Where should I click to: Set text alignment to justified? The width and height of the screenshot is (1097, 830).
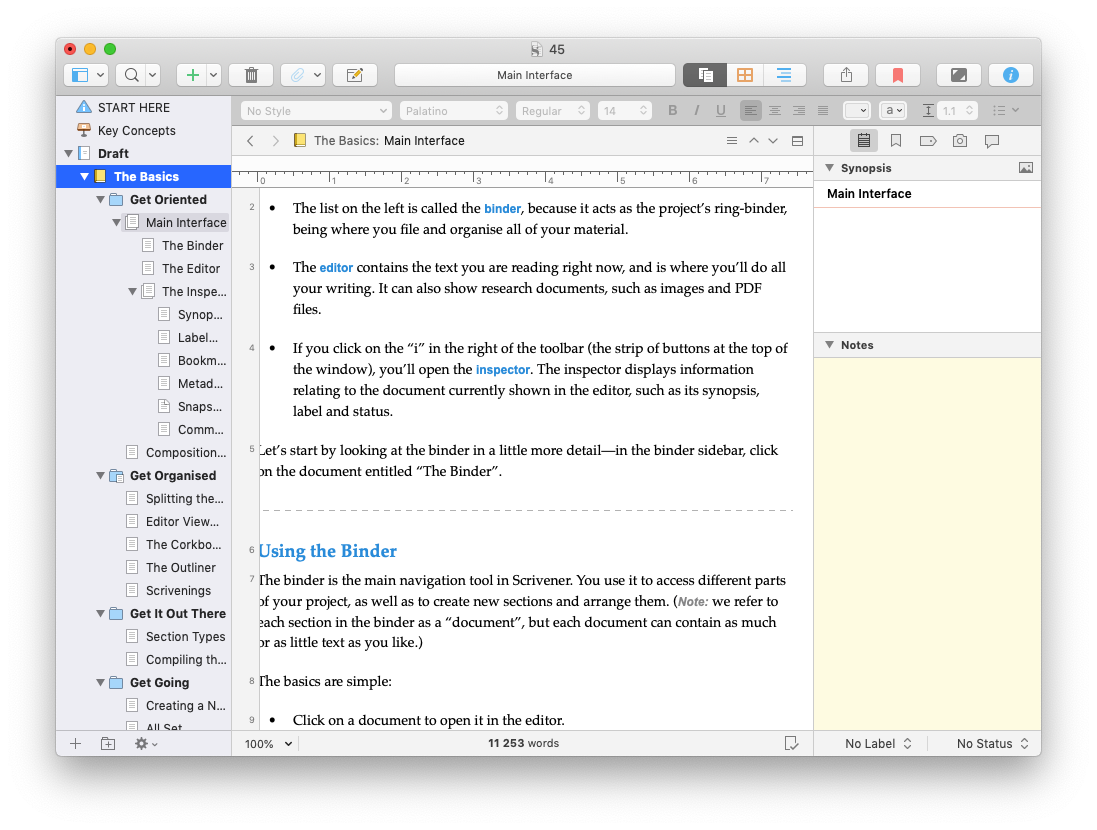[823, 111]
